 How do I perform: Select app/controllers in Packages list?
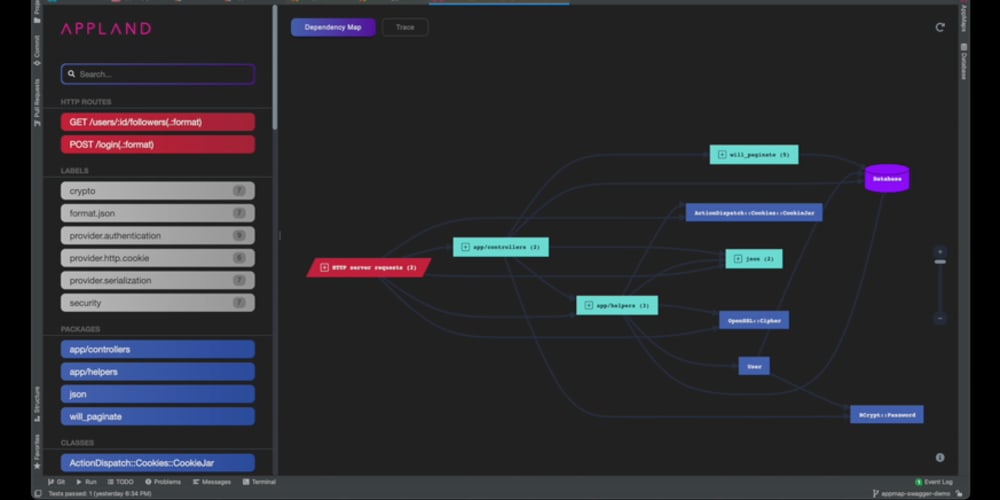pyautogui.click(x=158, y=349)
